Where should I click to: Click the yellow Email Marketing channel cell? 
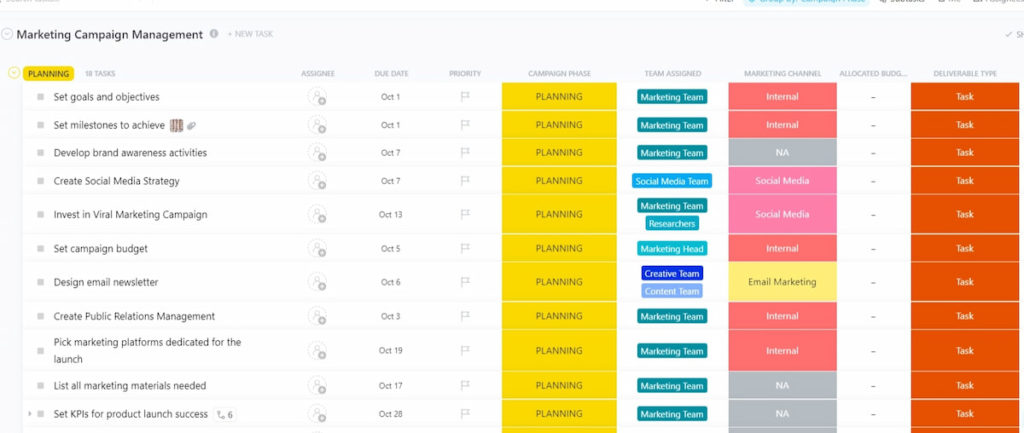tap(782, 282)
